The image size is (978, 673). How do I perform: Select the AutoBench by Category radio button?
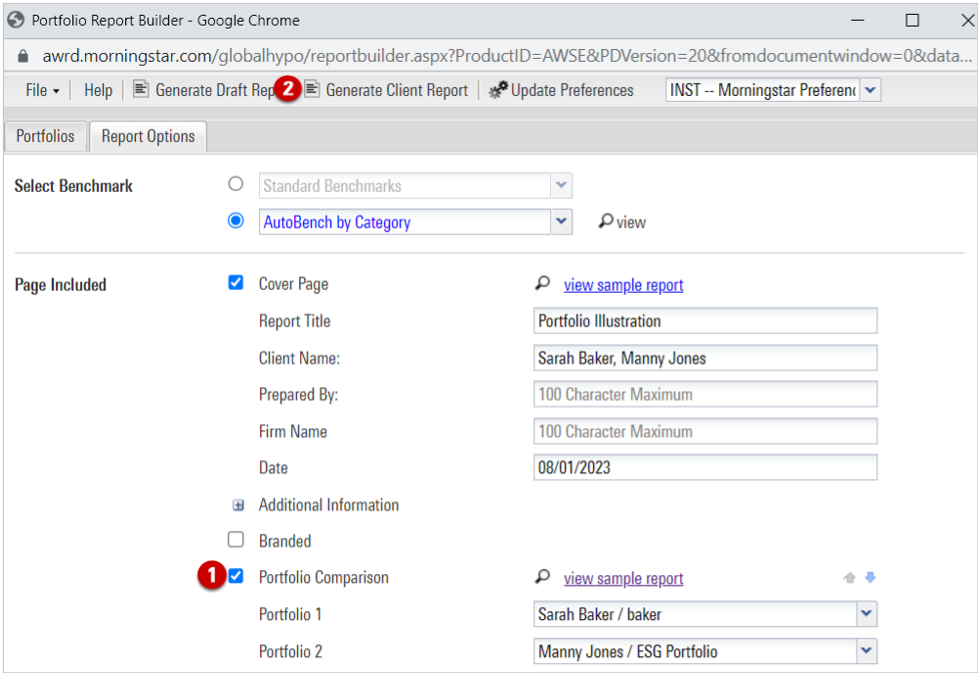pyautogui.click(x=236, y=221)
